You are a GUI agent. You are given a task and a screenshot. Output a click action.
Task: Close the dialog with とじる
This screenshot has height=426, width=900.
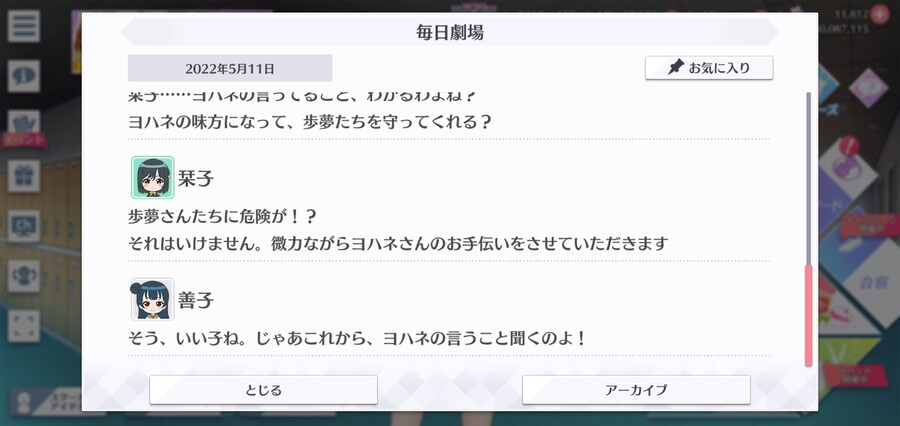(263, 390)
